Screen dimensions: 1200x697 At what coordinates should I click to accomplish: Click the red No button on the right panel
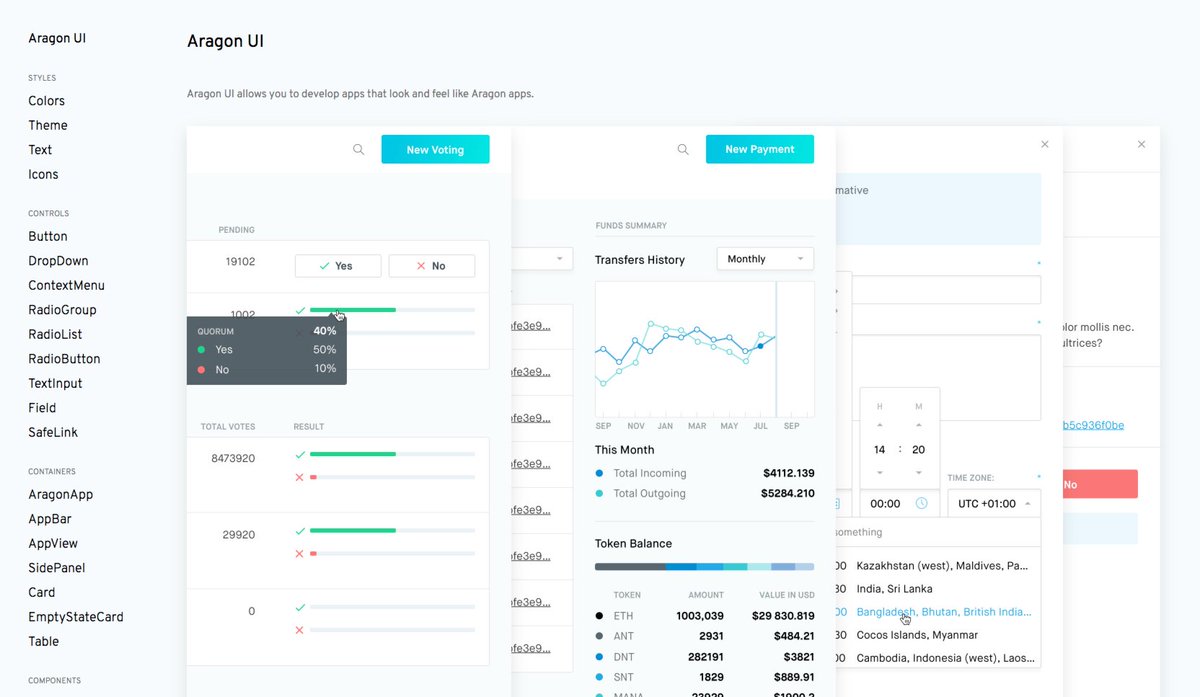tap(1100, 484)
